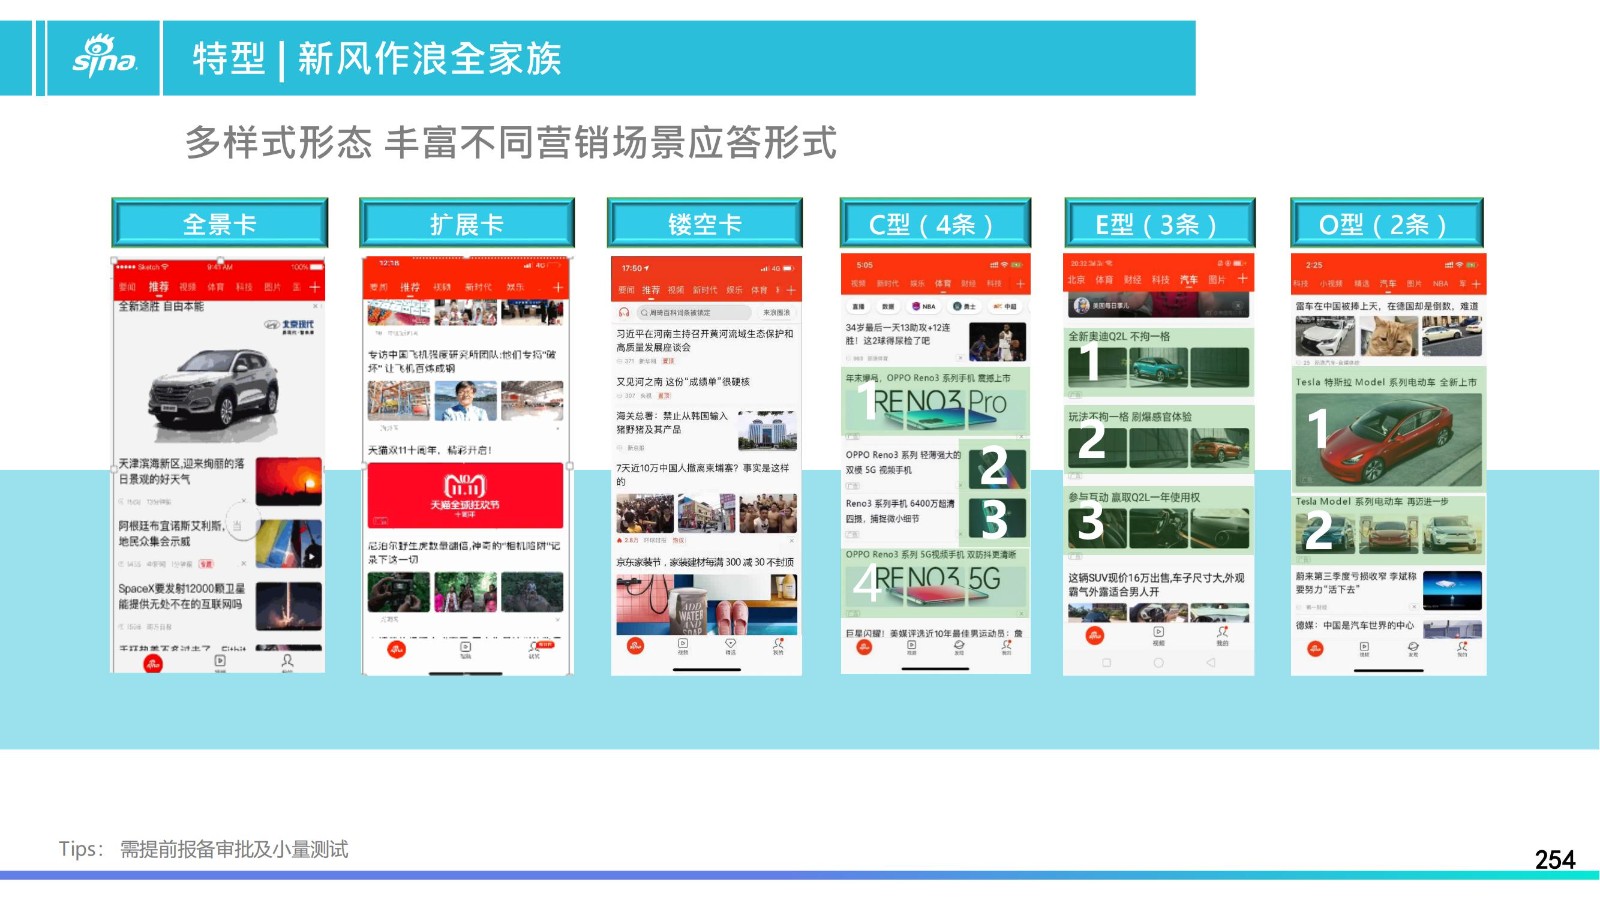Click the 镂空卡 header label

(x=705, y=224)
